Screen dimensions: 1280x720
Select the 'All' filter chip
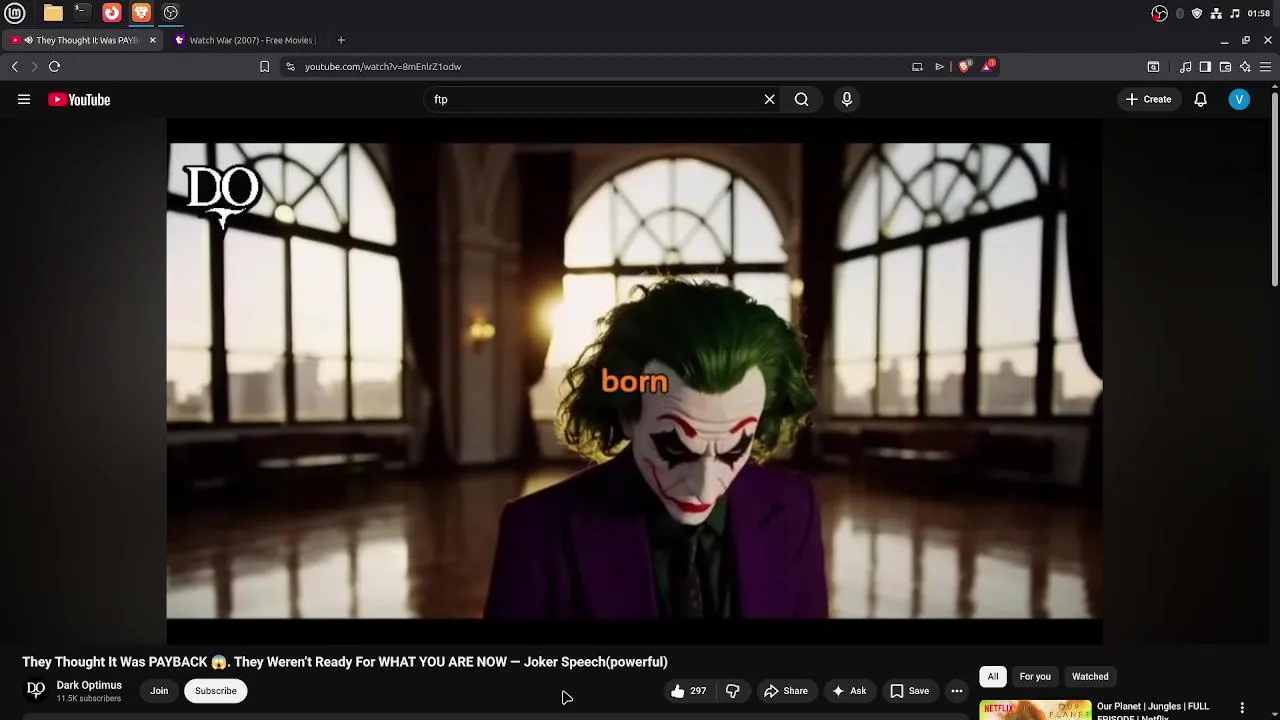point(993,677)
